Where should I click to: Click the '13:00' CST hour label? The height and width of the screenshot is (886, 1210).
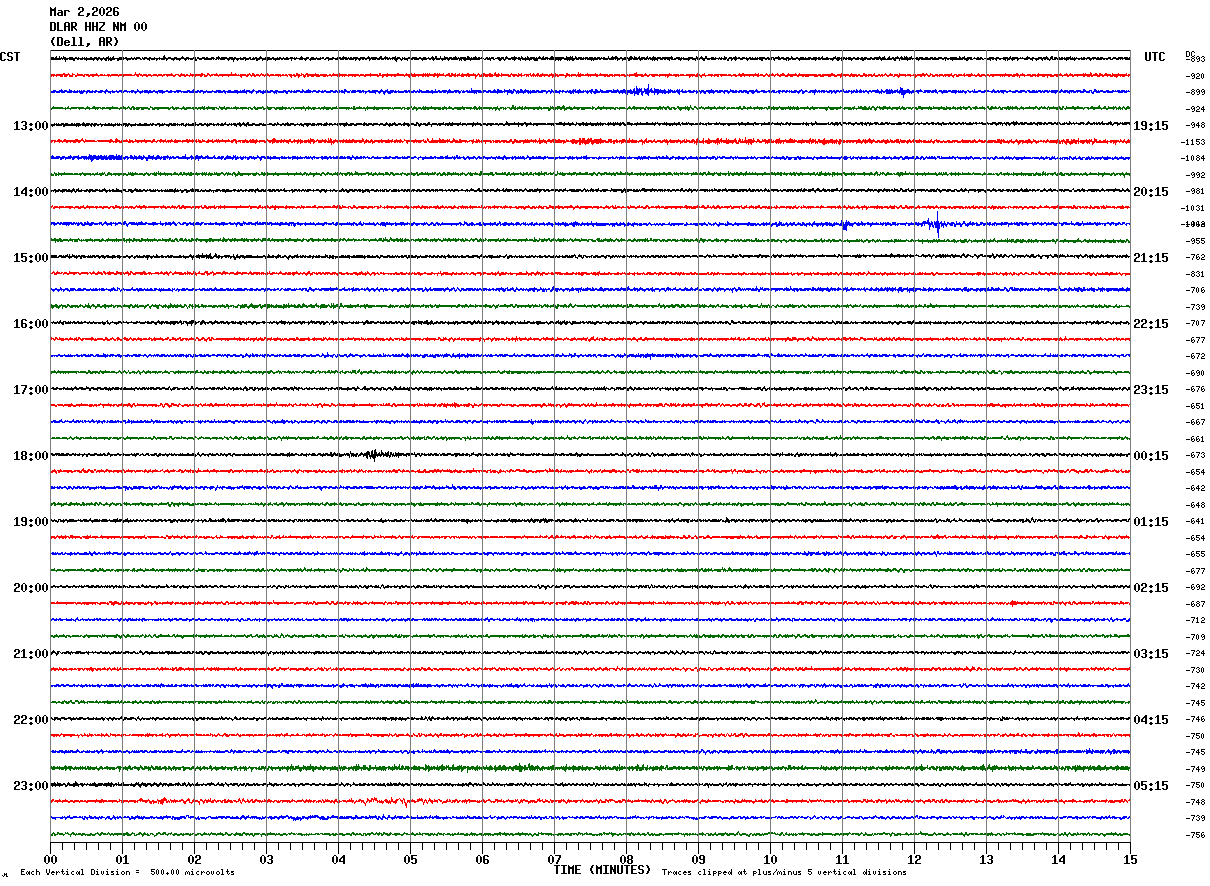pyautogui.click(x=30, y=126)
